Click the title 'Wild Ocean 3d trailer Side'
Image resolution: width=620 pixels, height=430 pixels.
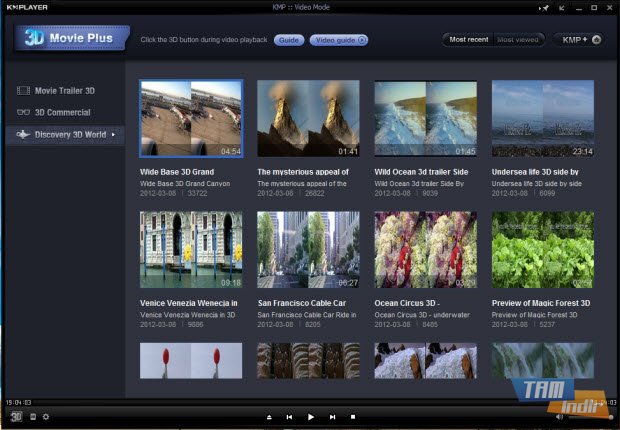point(421,172)
